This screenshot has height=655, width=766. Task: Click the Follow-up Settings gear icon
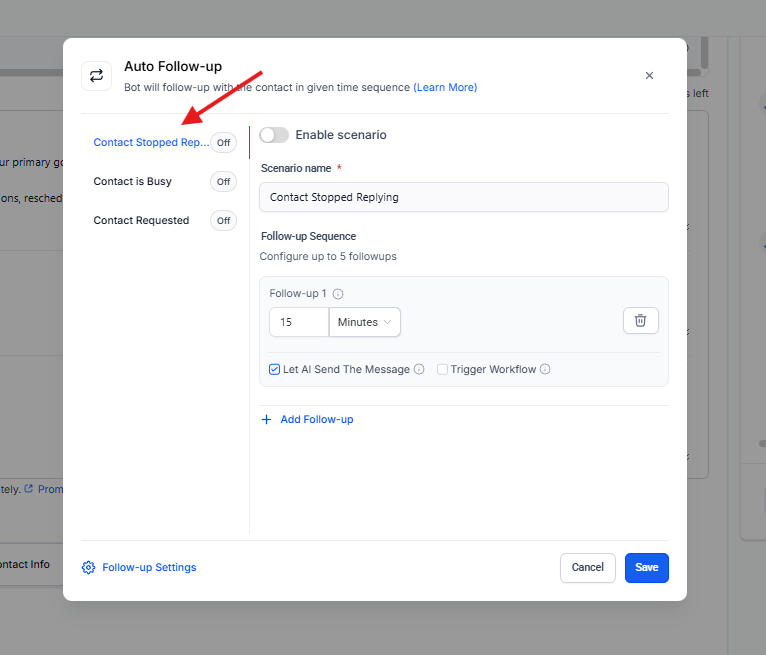(x=89, y=568)
